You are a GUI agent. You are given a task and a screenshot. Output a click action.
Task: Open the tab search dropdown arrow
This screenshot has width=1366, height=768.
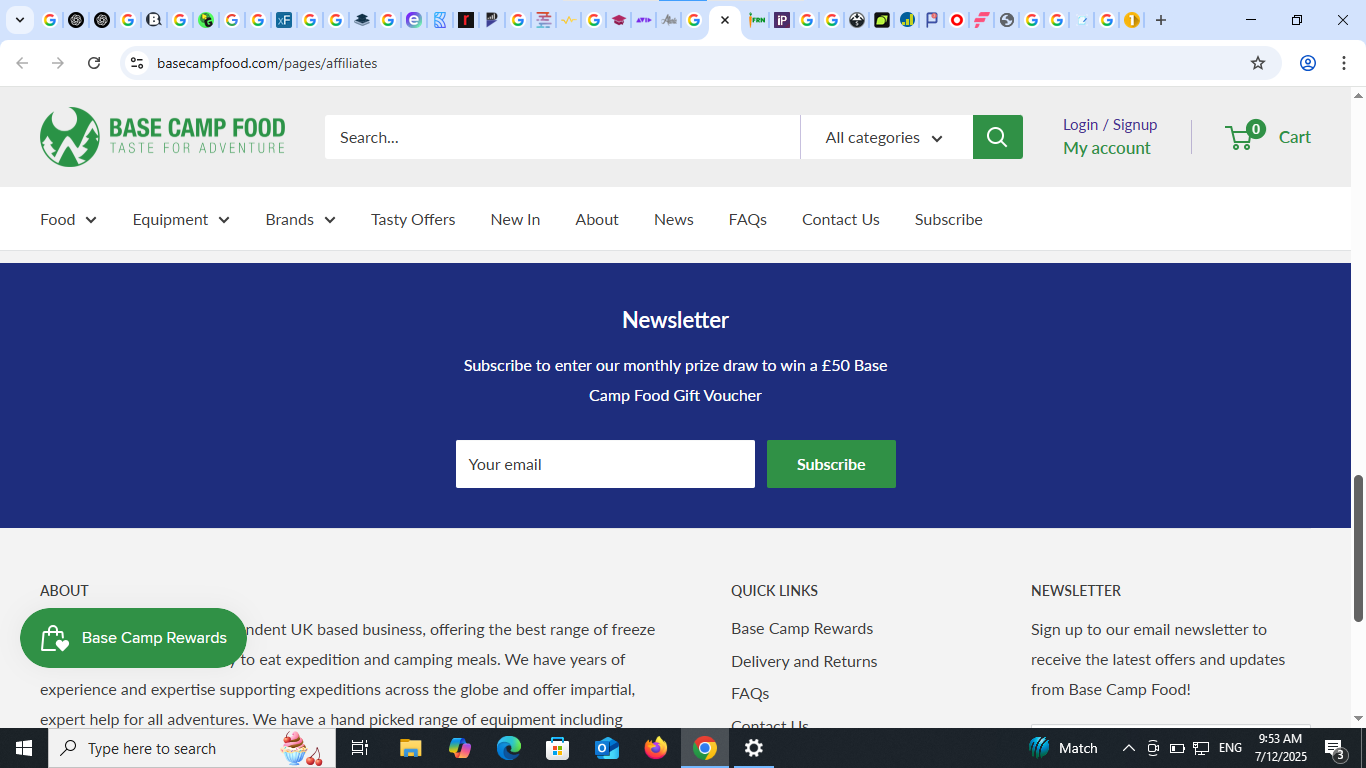tap(19, 20)
